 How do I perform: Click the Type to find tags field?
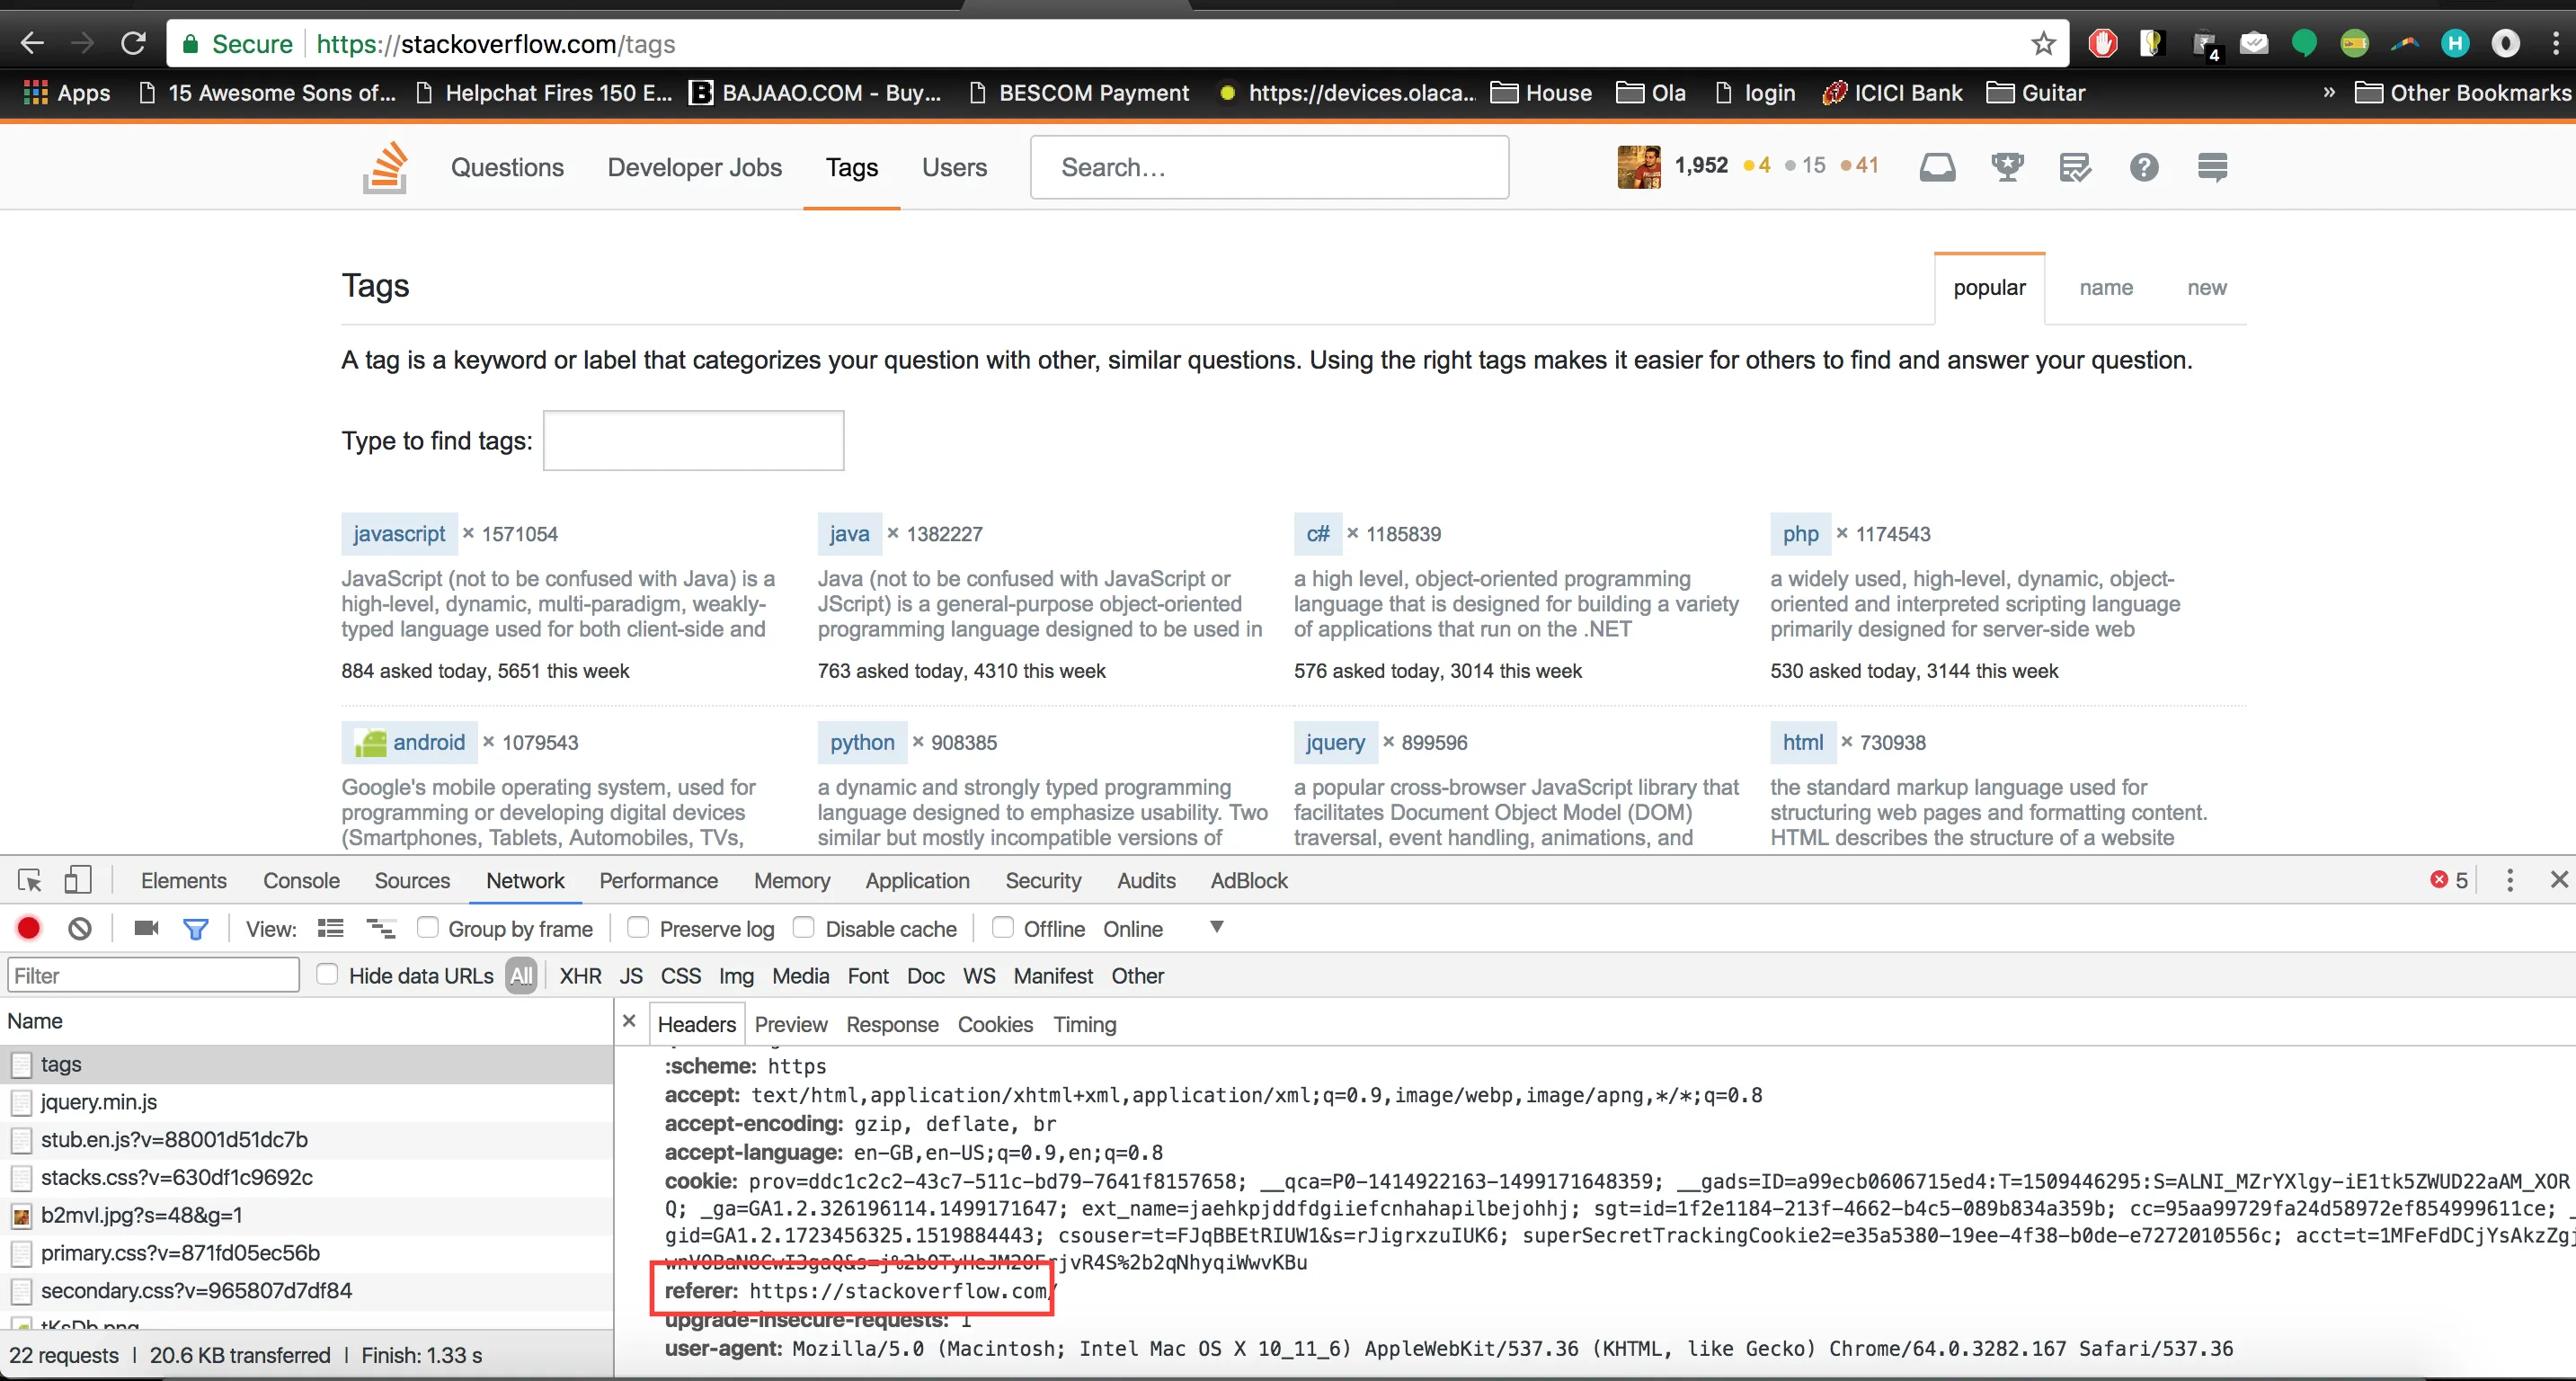point(693,441)
